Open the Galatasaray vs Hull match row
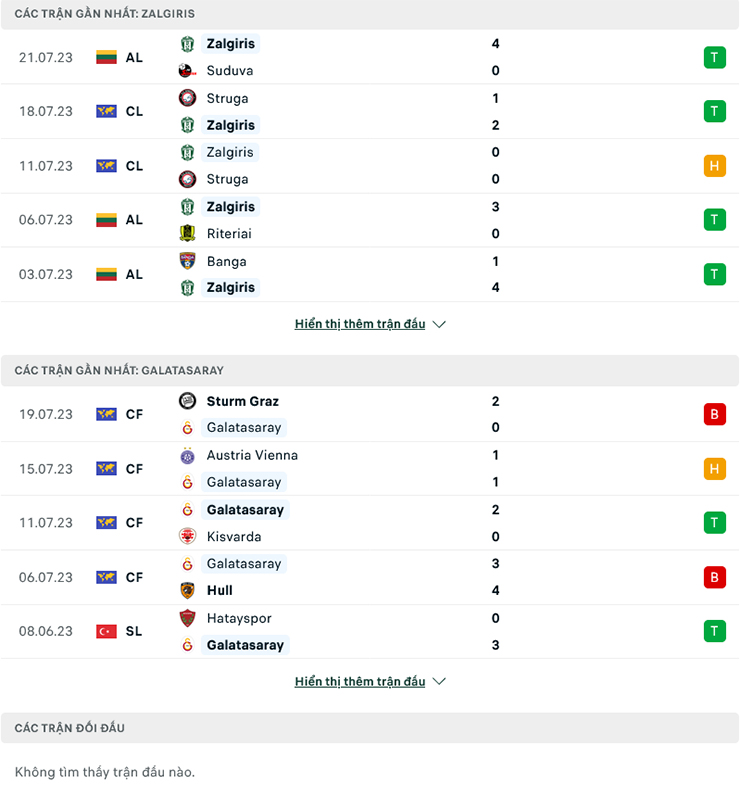 pos(370,577)
